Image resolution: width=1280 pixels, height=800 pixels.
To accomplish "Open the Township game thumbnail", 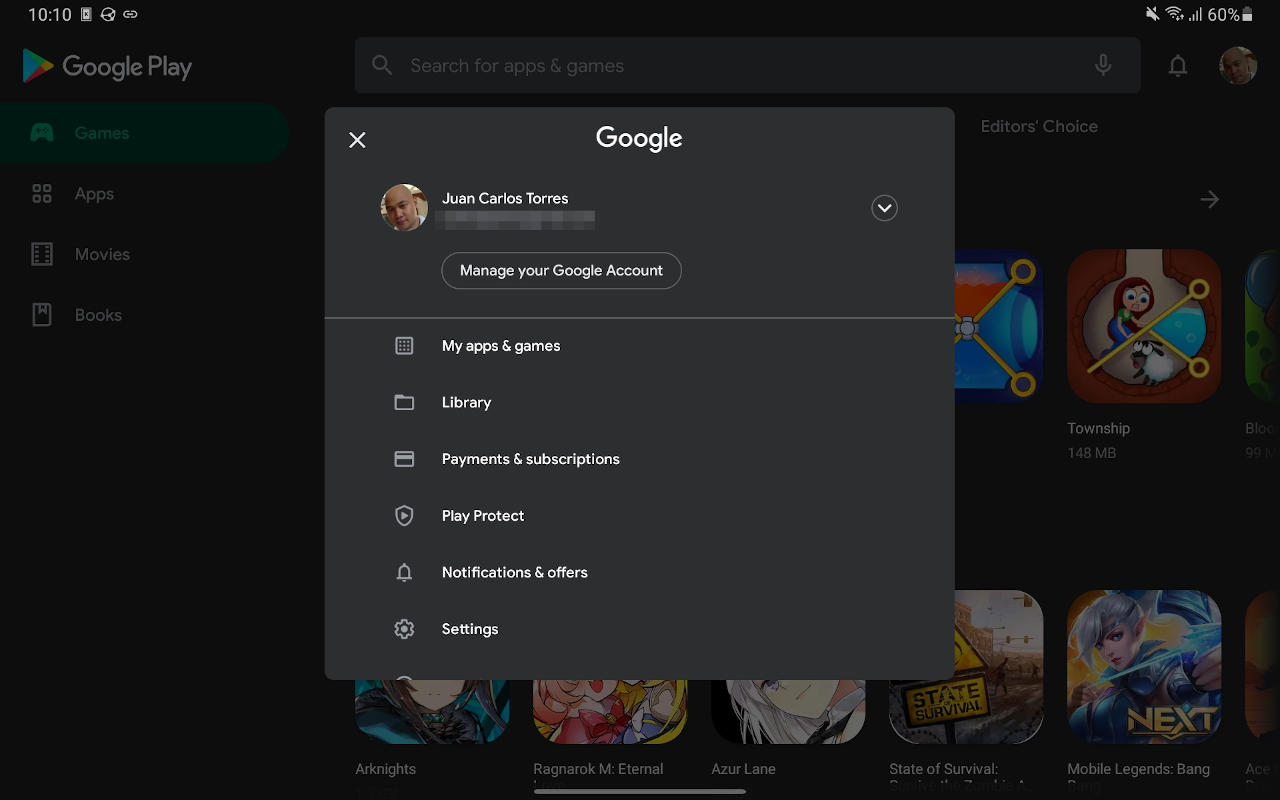I will (1144, 326).
